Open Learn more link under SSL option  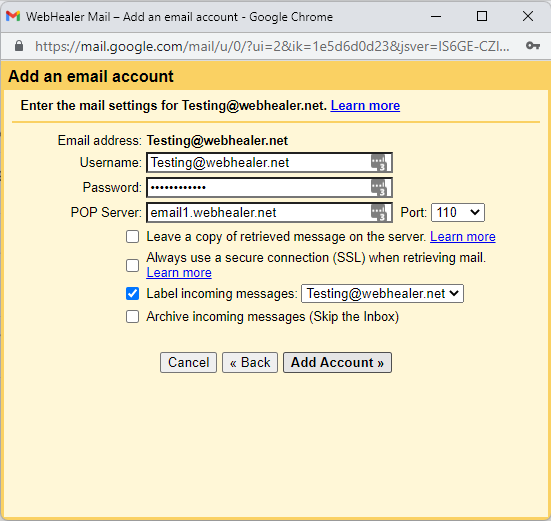(x=179, y=273)
